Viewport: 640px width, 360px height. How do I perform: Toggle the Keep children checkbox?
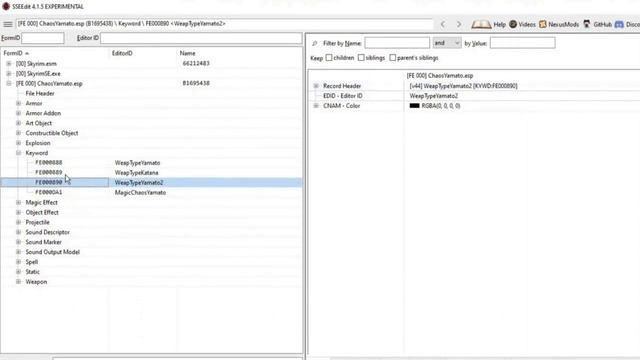pyautogui.click(x=329, y=58)
